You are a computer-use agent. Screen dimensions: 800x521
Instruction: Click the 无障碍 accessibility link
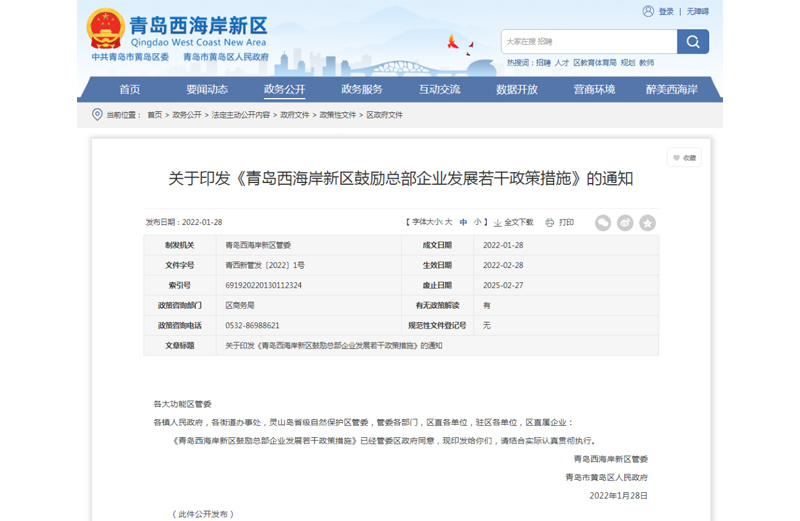697,11
